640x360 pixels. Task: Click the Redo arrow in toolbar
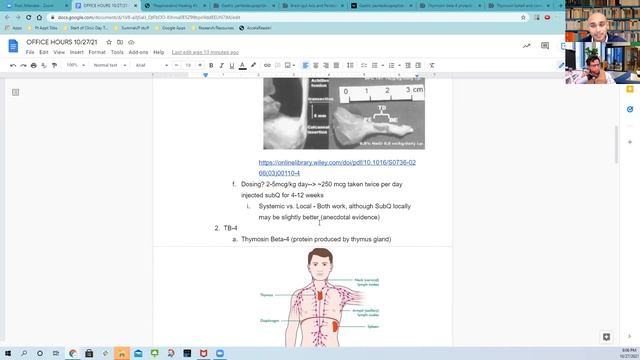pos(23,65)
